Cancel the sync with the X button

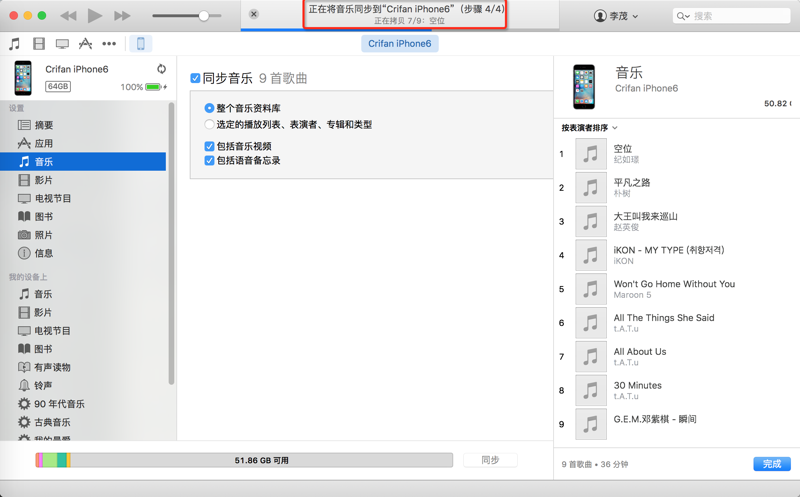254,14
